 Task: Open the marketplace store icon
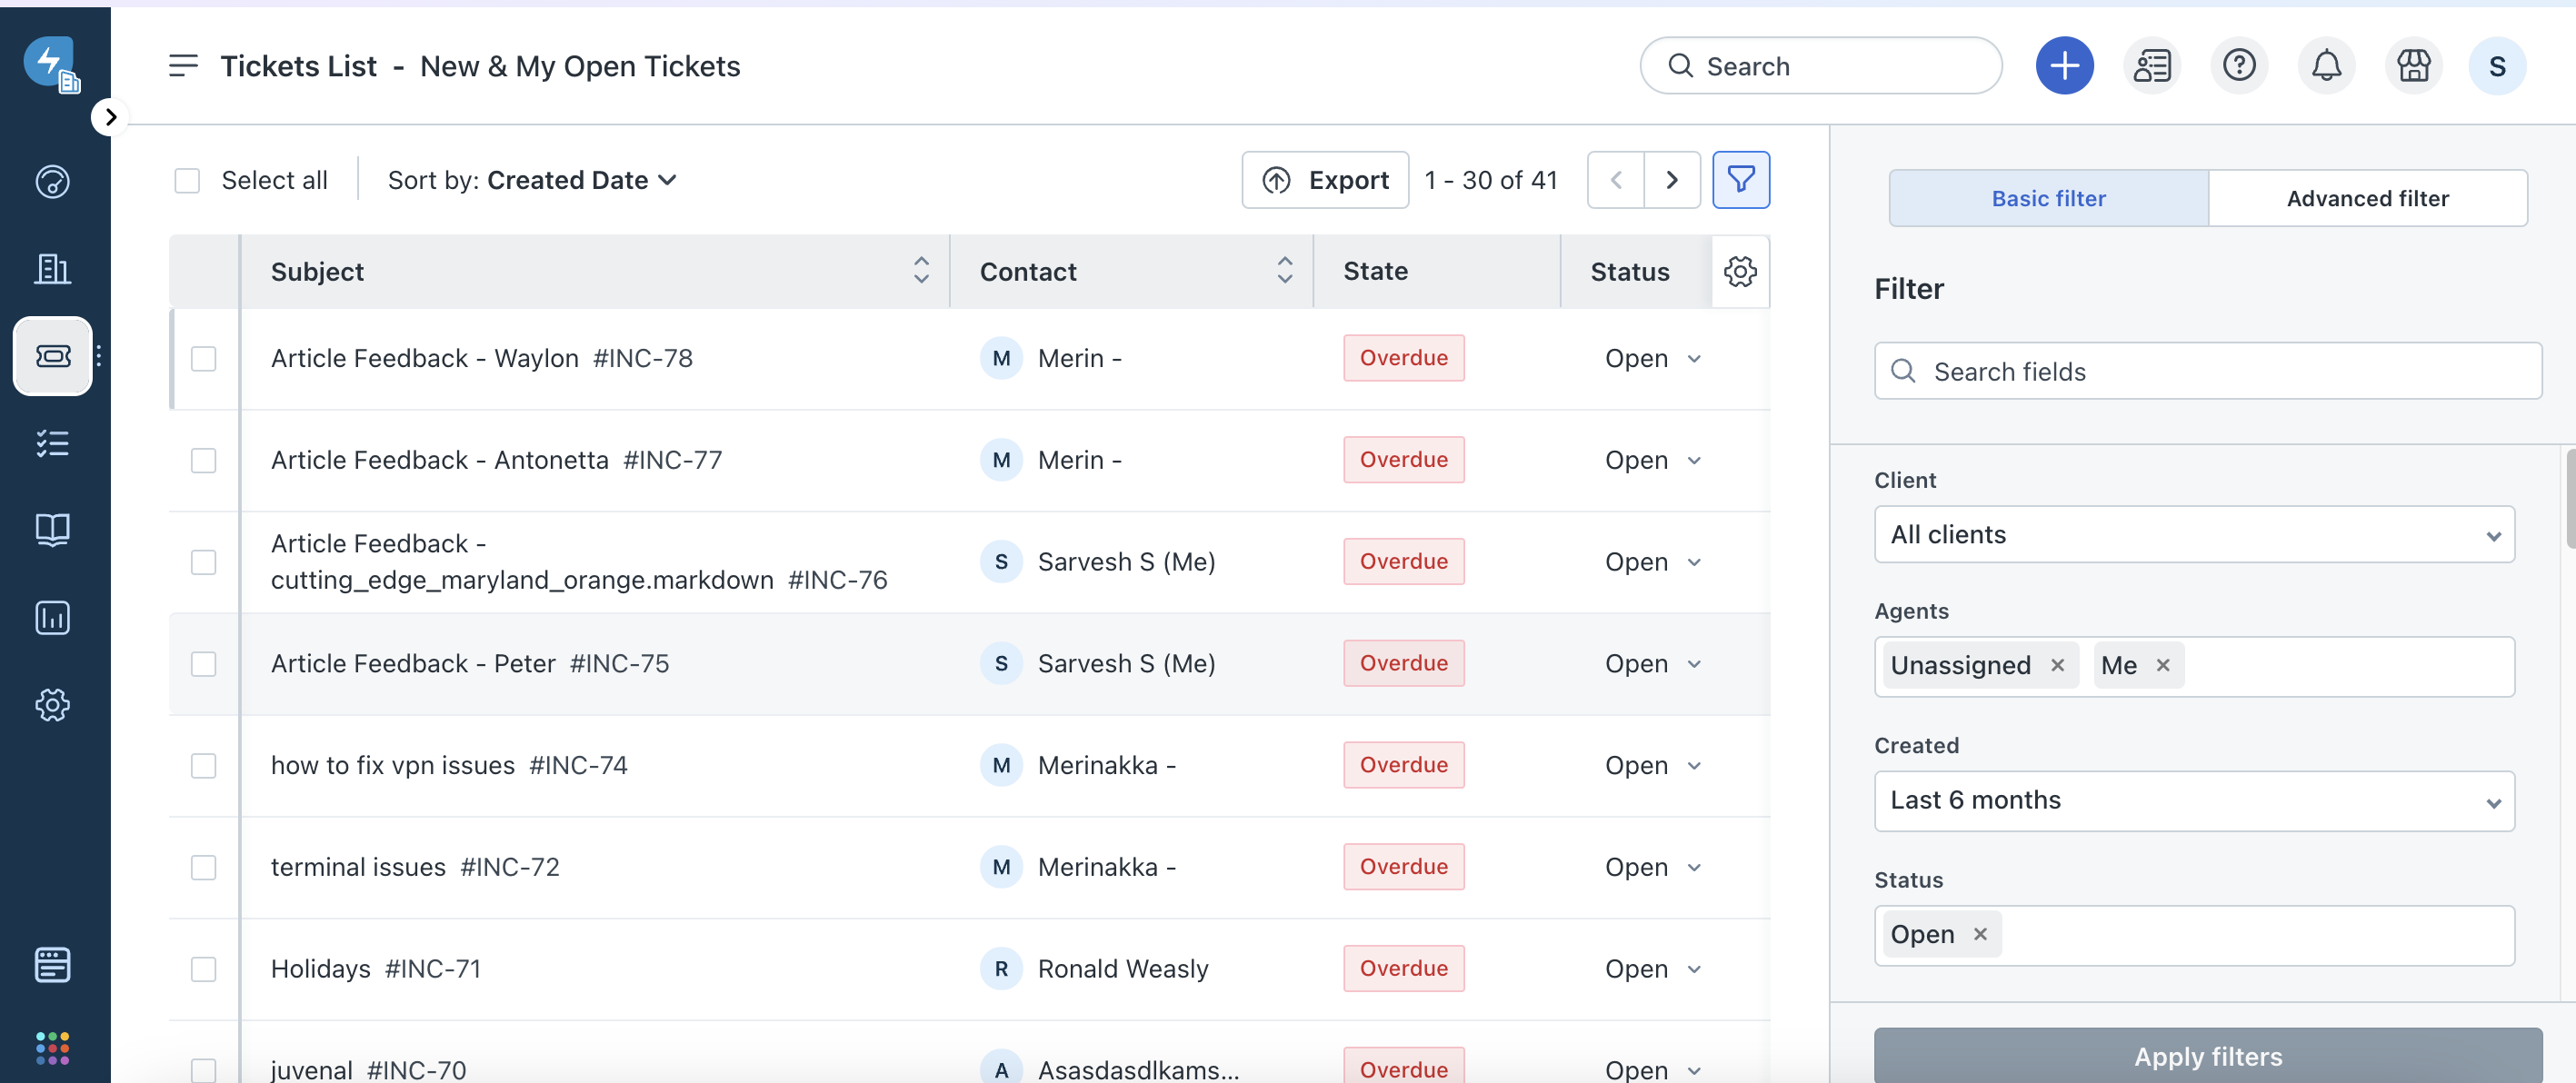click(2413, 66)
